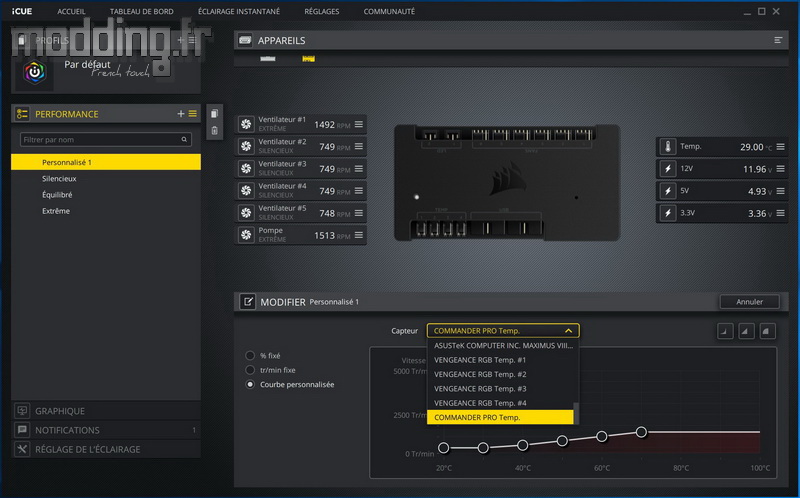Delete the selected profile with trash icon
The height and width of the screenshot is (498, 800).
pos(214,131)
